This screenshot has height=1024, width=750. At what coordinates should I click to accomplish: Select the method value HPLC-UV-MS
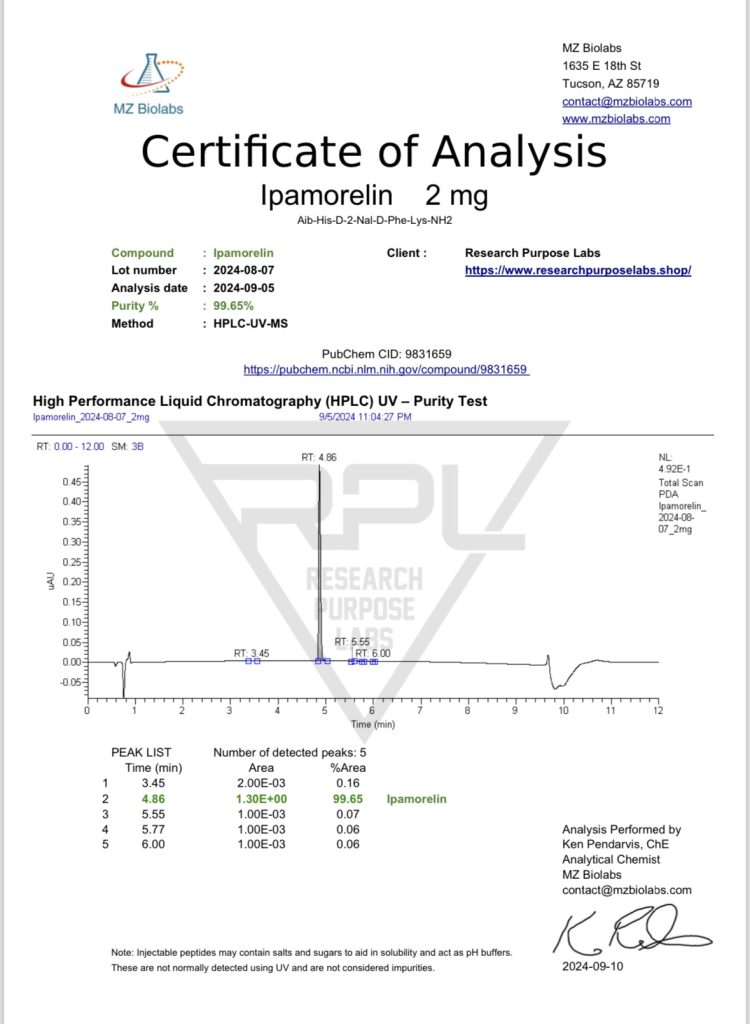249,323
